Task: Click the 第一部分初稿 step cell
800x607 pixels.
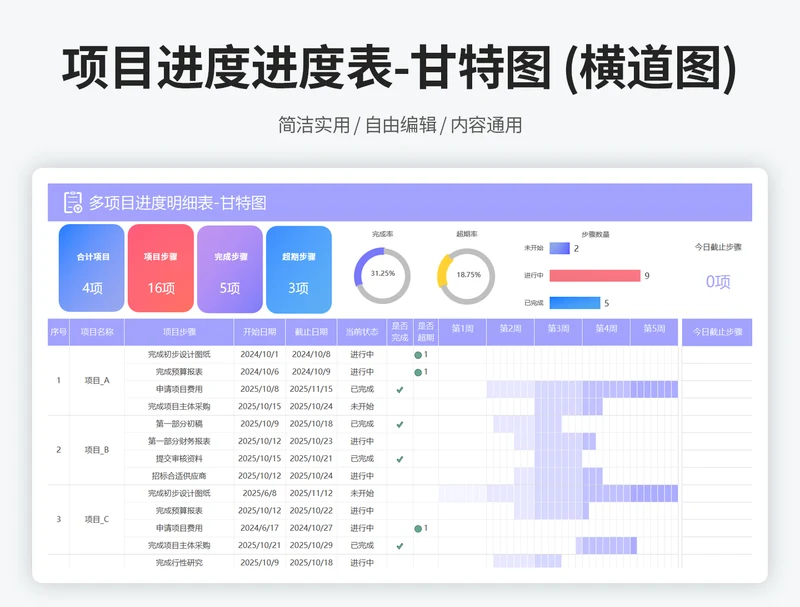Action: 179,424
